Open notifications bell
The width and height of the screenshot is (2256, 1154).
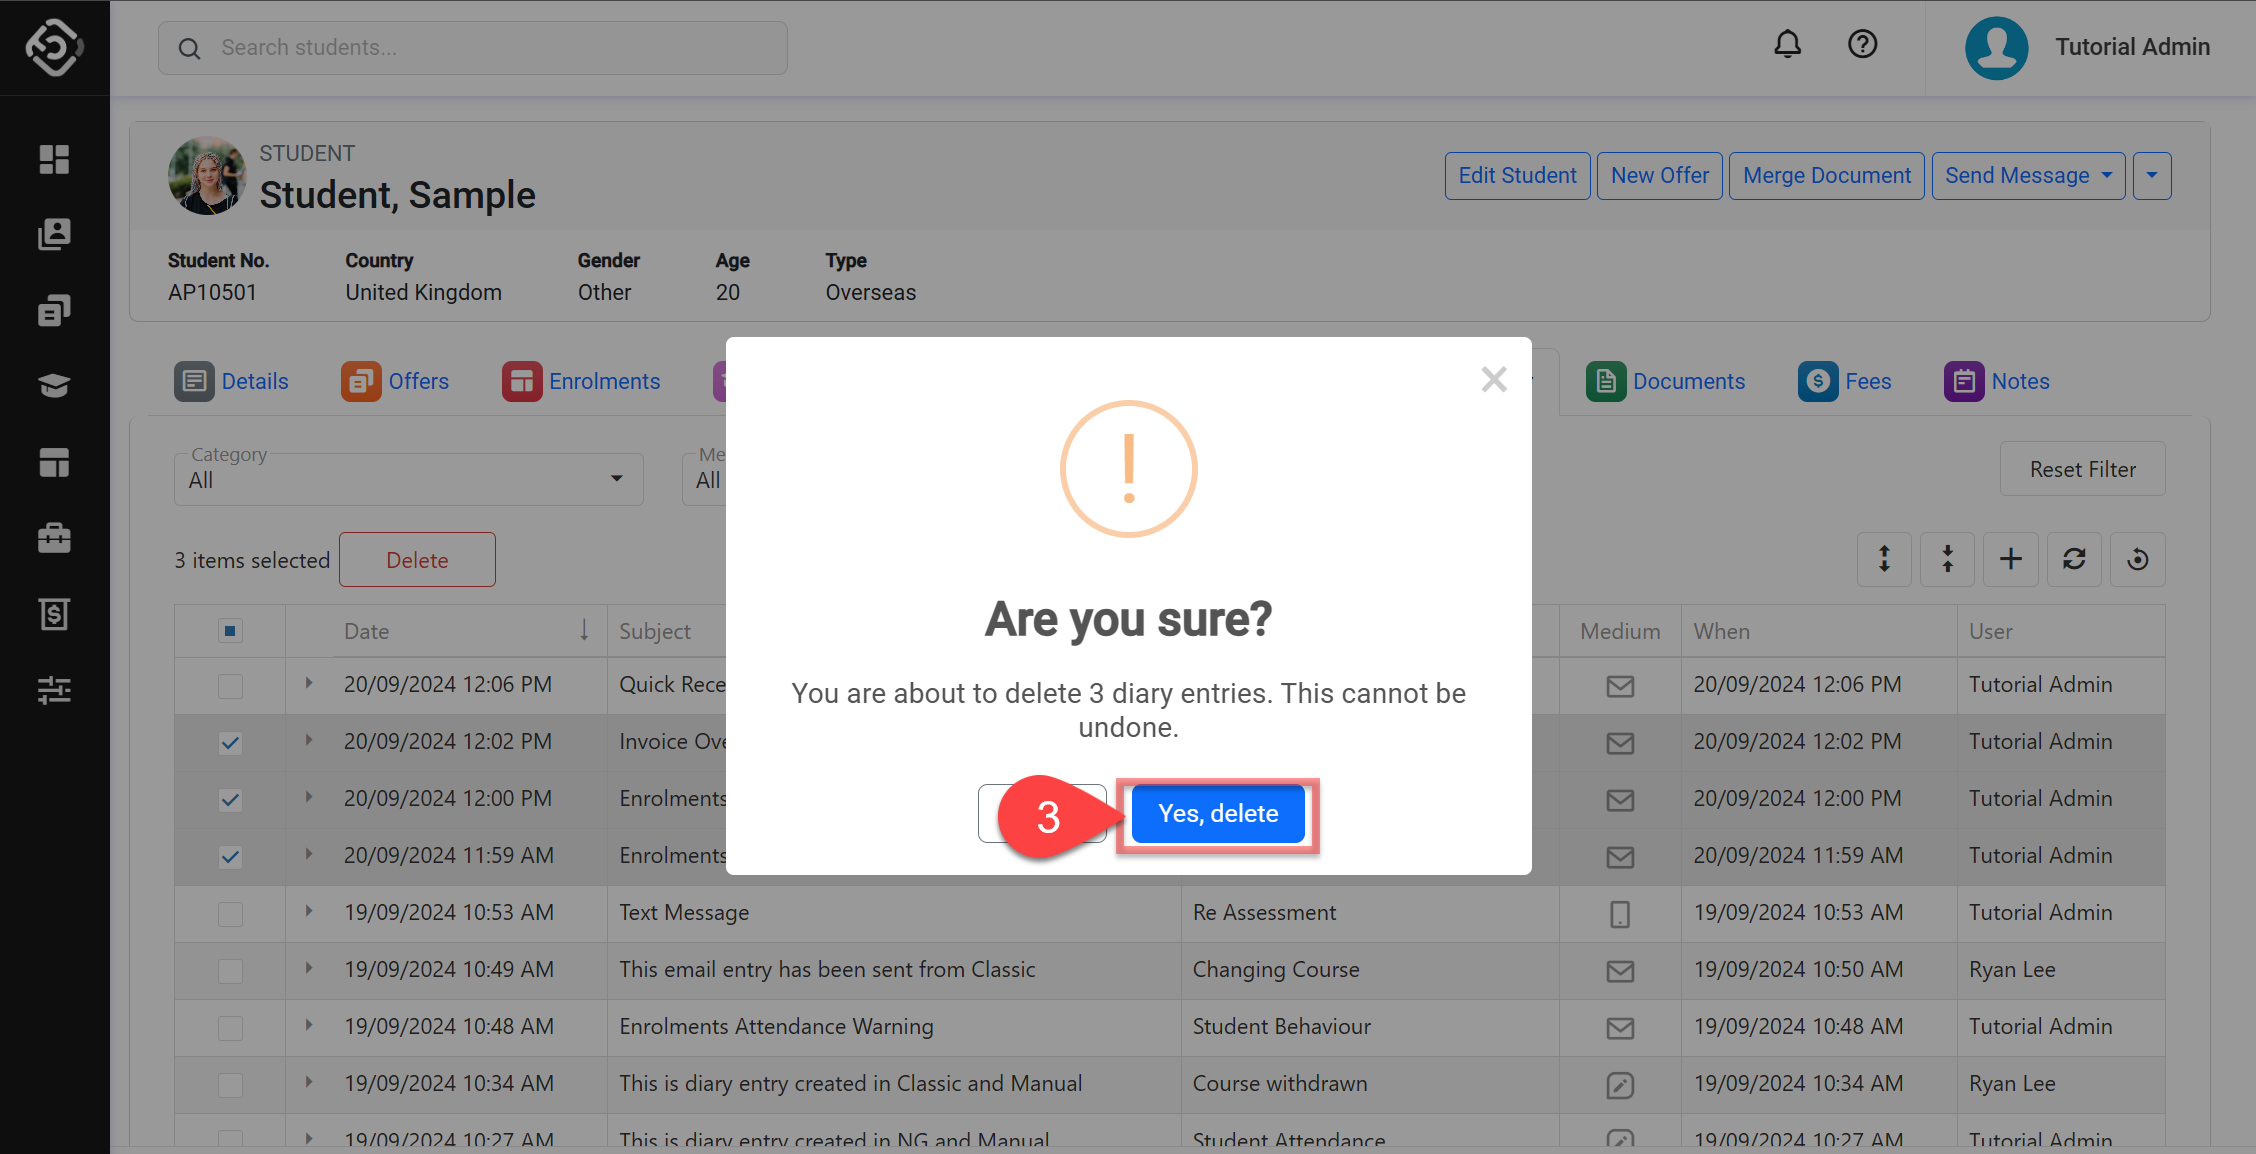(x=1787, y=45)
